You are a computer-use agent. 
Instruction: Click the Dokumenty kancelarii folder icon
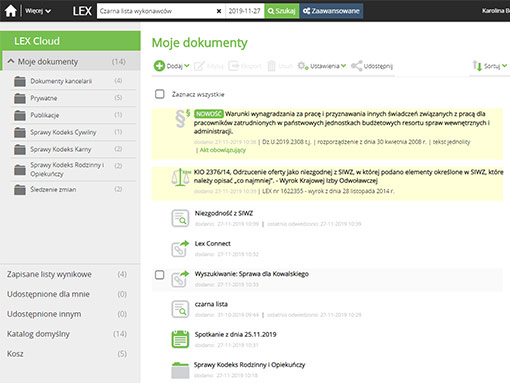(x=20, y=81)
